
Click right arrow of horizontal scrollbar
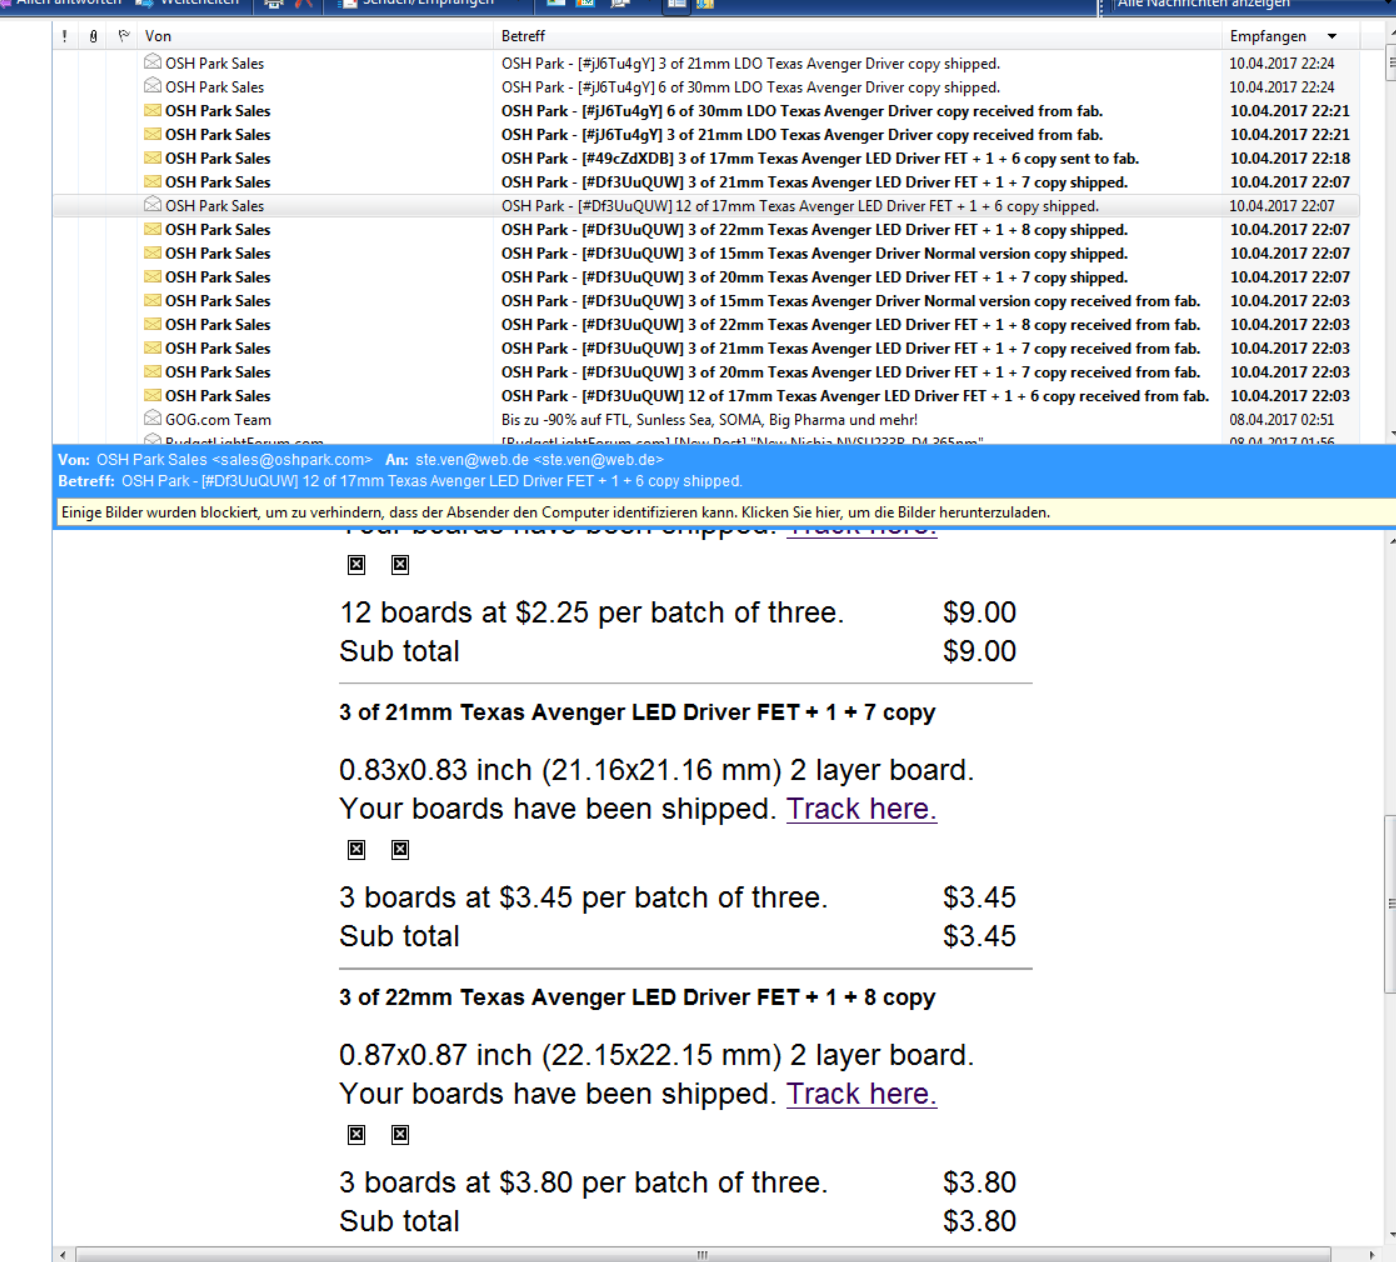point(1371,1254)
